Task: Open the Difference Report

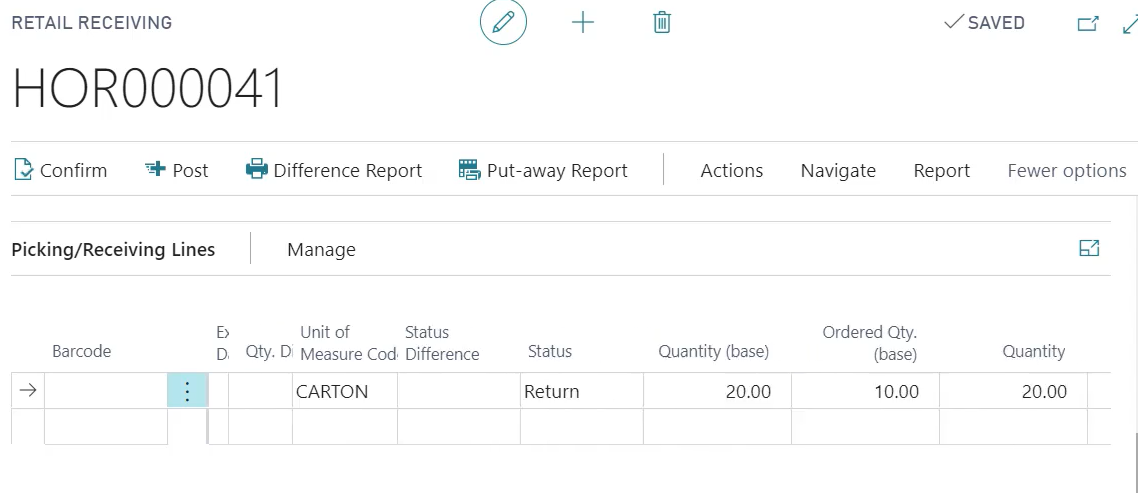Action: pos(334,171)
